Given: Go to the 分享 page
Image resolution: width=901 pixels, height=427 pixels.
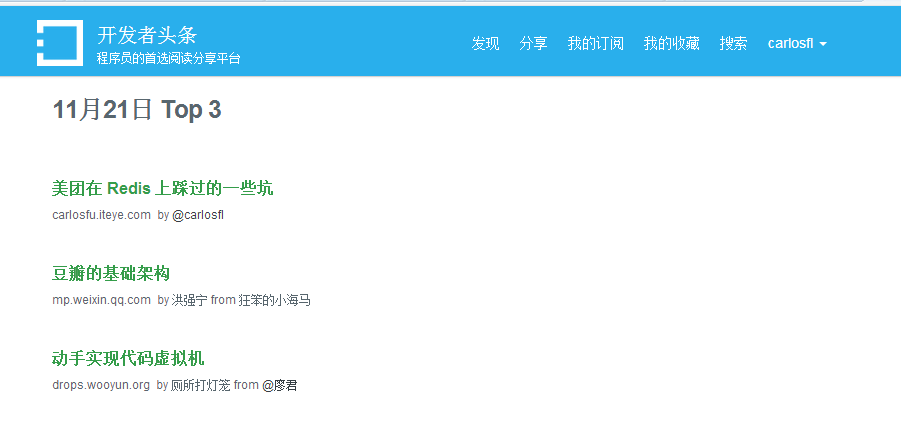Looking at the screenshot, I should 533,44.
